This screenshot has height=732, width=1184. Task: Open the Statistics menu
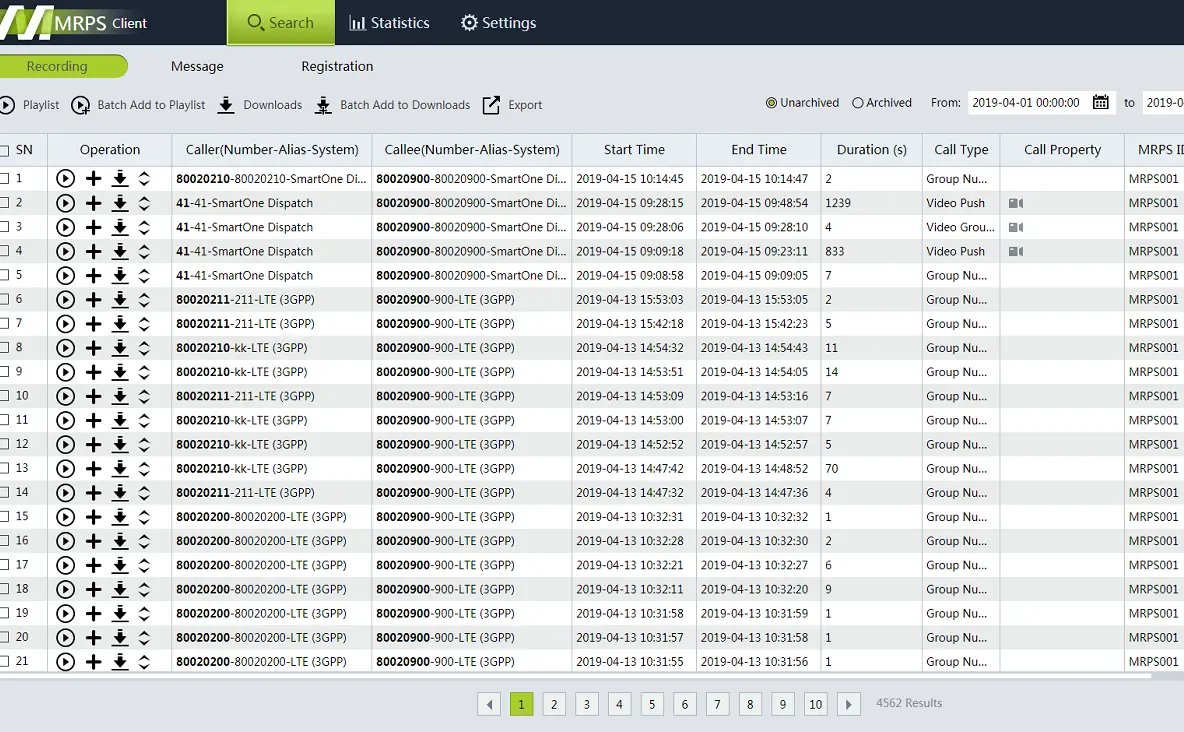389,22
